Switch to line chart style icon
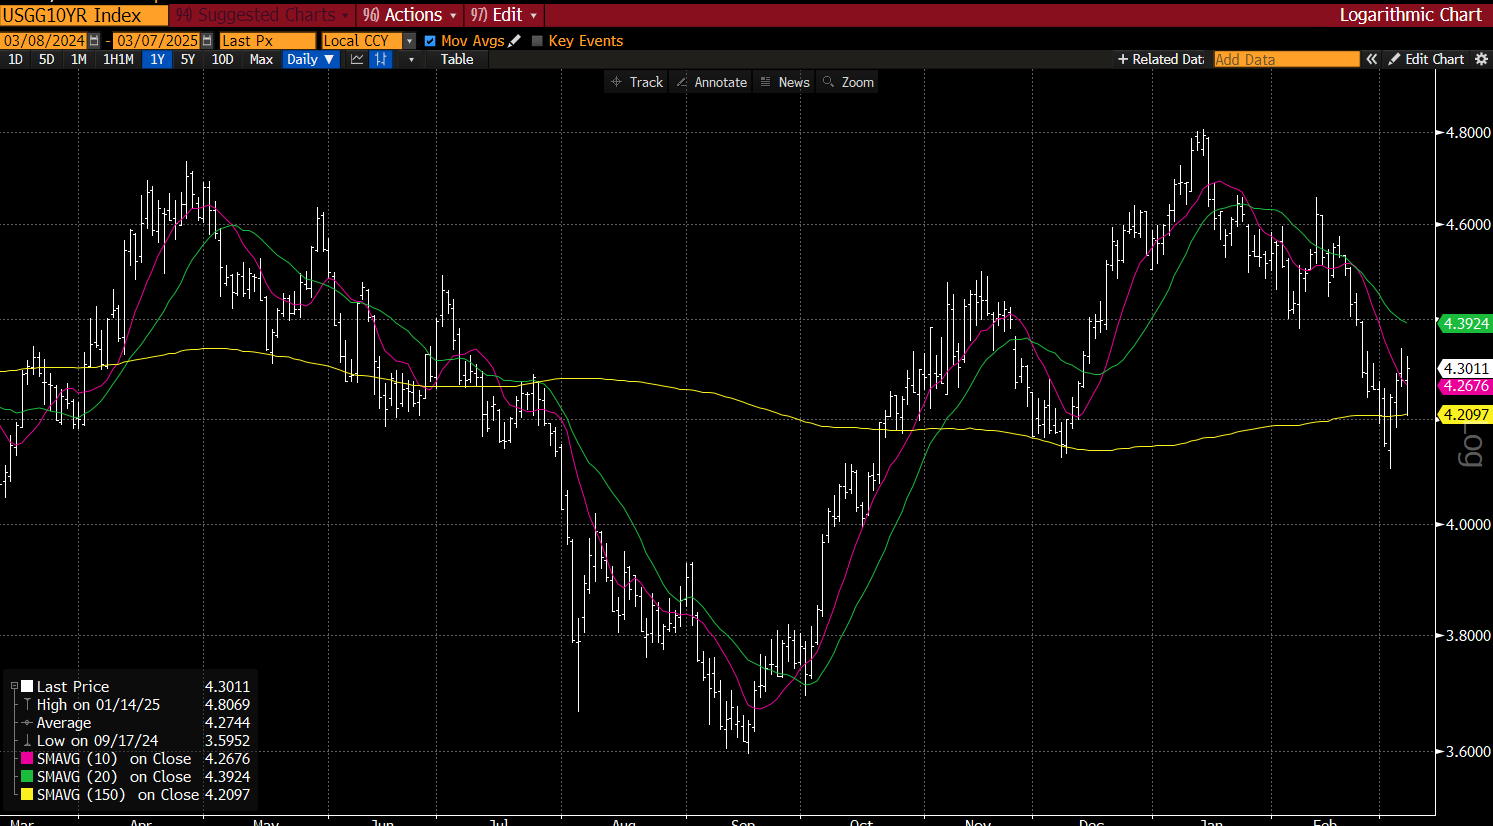 tap(357, 60)
